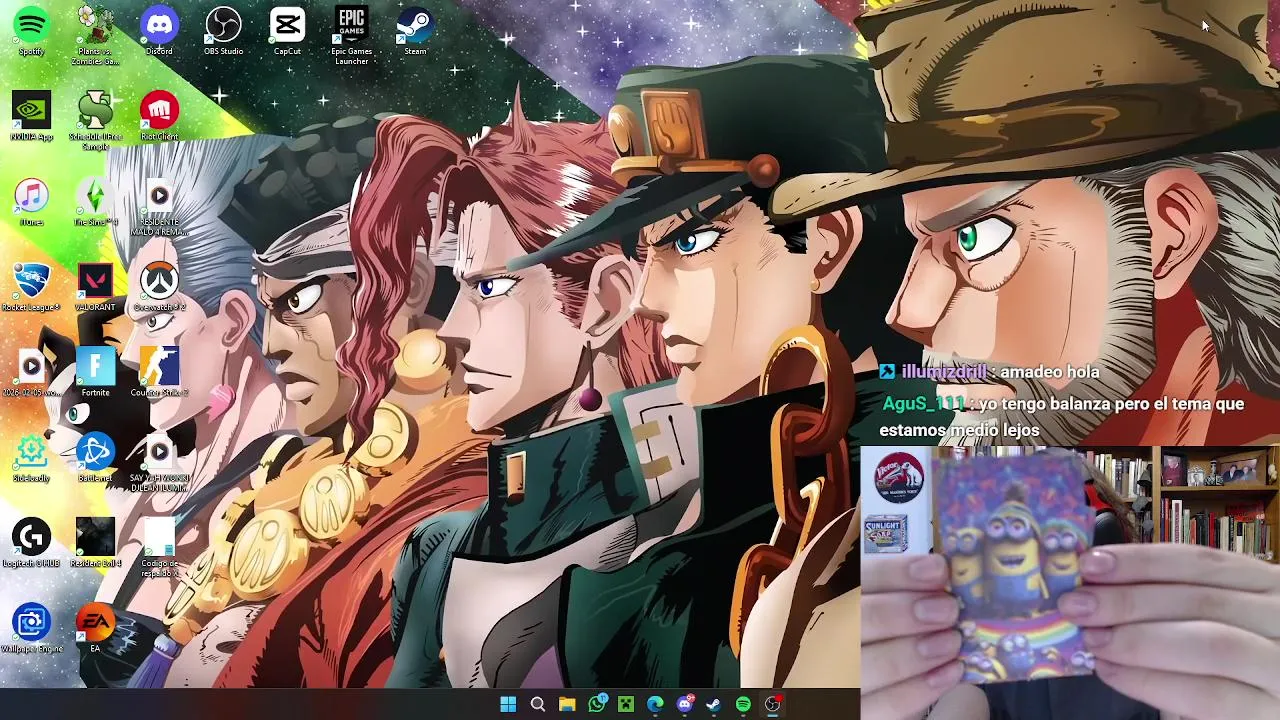Select the Schedule I Free Sample icon
The height and width of the screenshot is (720, 1280).
(95, 122)
